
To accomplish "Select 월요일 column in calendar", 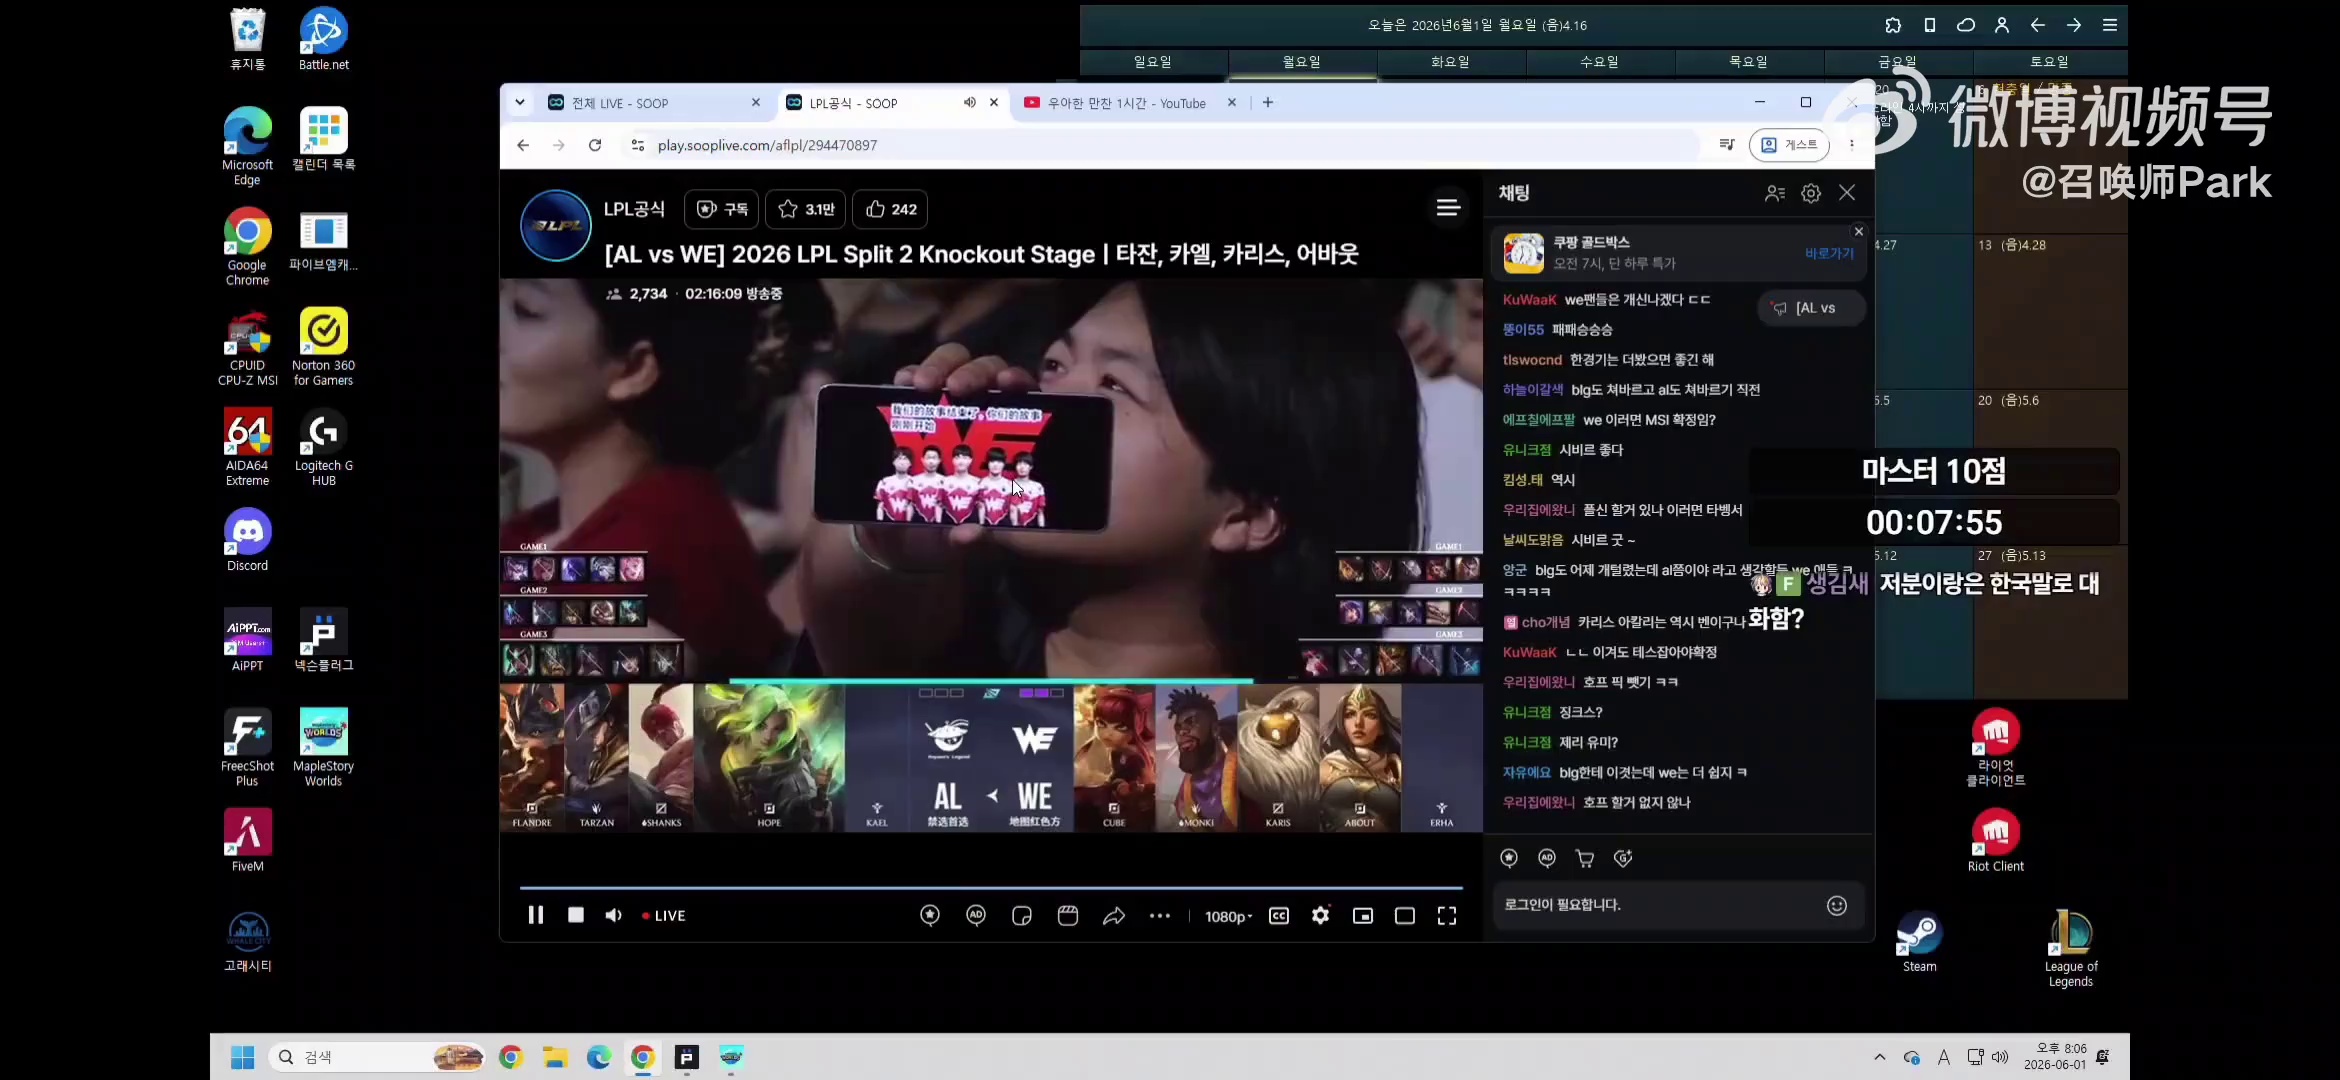I will coord(1302,62).
